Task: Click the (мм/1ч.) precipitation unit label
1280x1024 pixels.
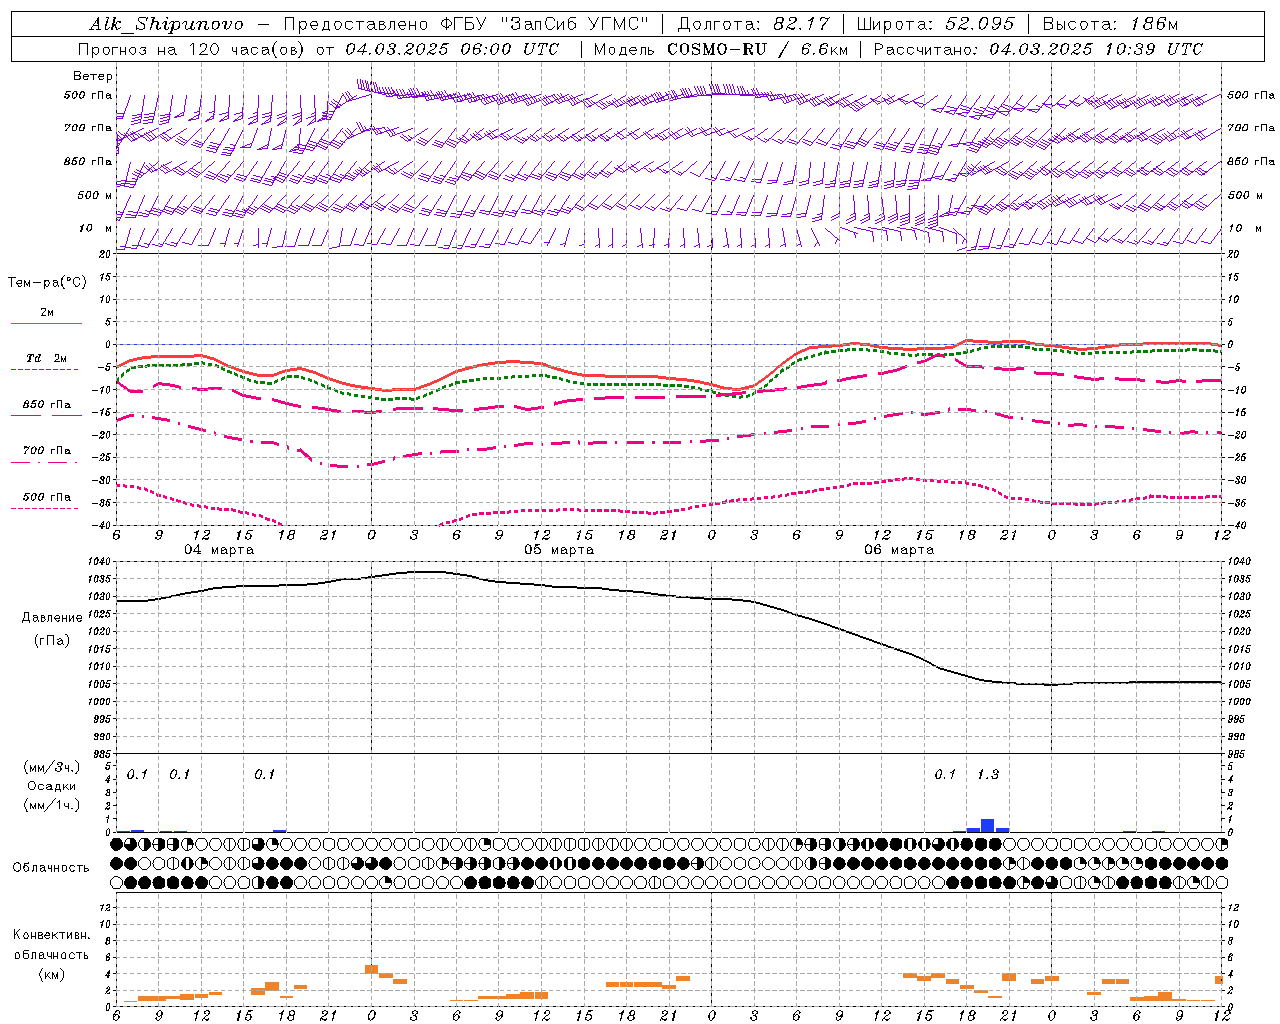Action: 52,805
